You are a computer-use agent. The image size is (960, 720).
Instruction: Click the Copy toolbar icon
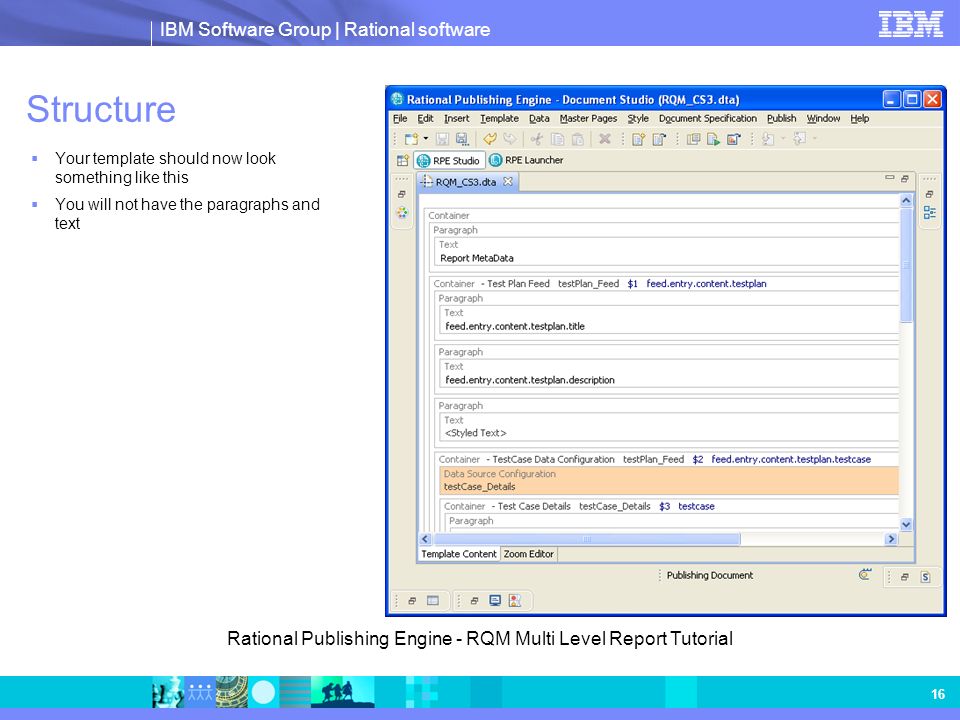click(x=557, y=140)
